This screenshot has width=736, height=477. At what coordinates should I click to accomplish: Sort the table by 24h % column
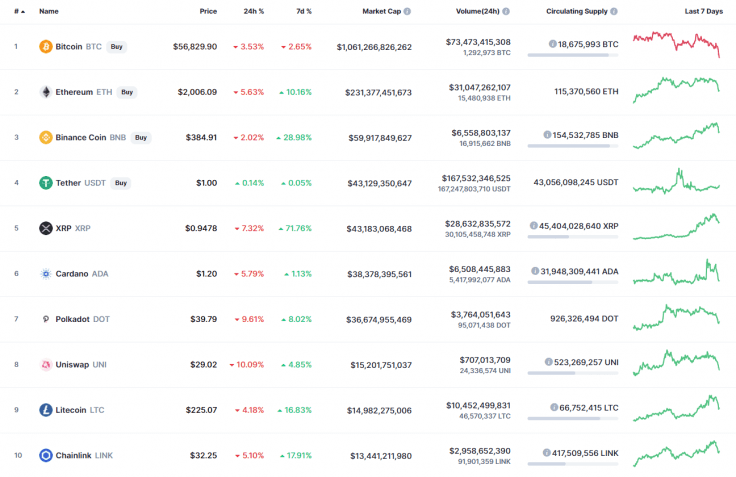[x=254, y=11]
